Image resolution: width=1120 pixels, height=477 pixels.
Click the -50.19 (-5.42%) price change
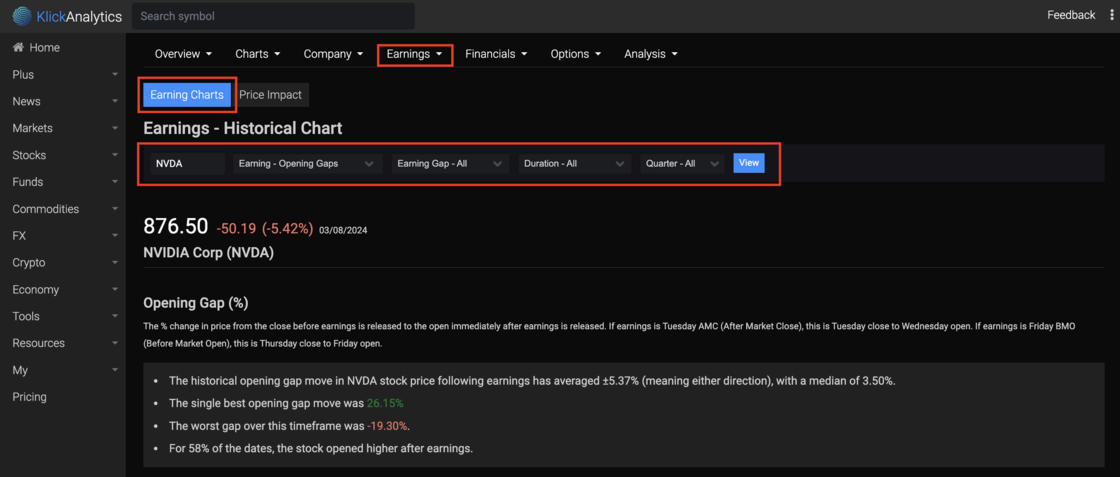[x=265, y=229]
